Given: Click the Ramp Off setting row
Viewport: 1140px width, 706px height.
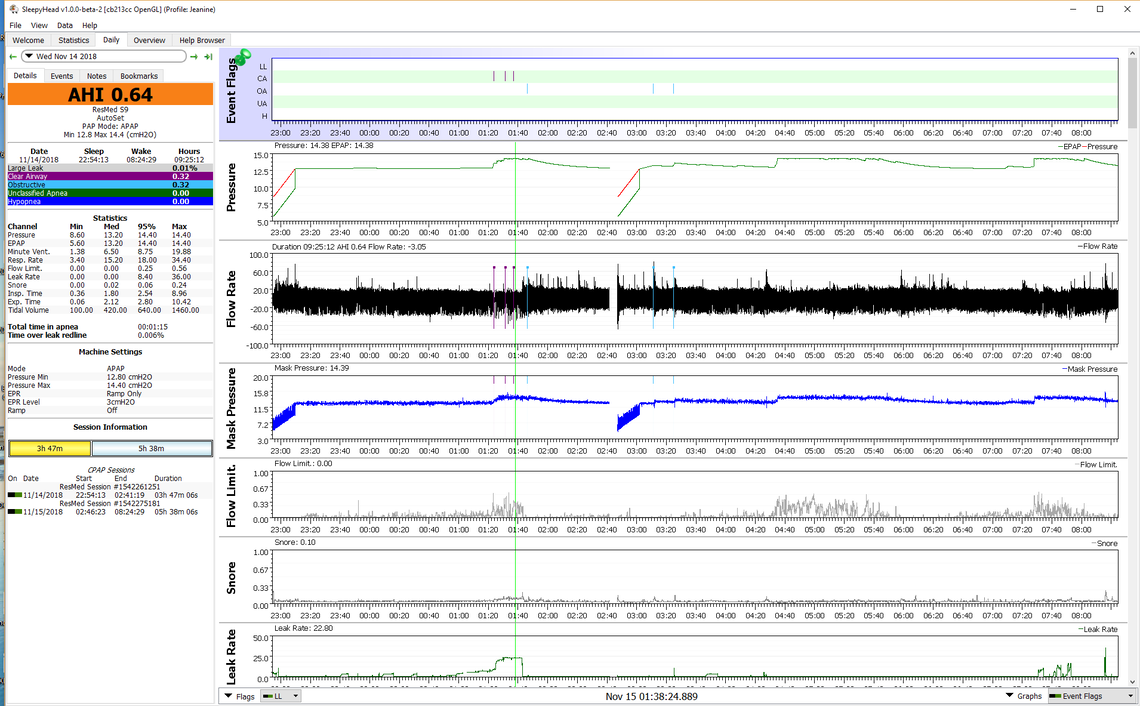Looking at the screenshot, I should (110, 411).
